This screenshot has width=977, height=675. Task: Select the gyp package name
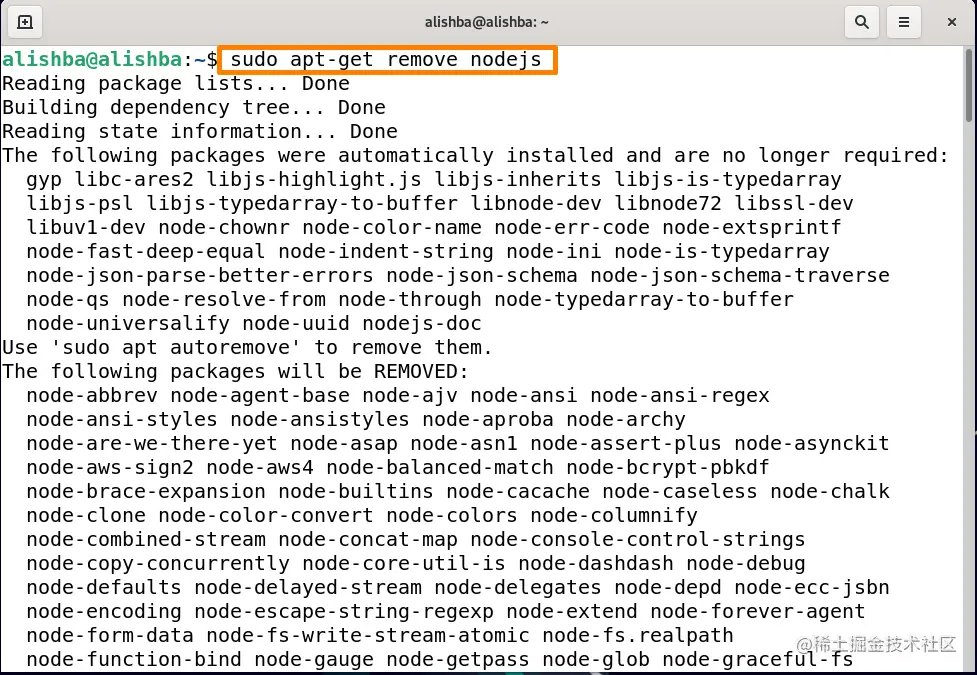[x=44, y=179]
